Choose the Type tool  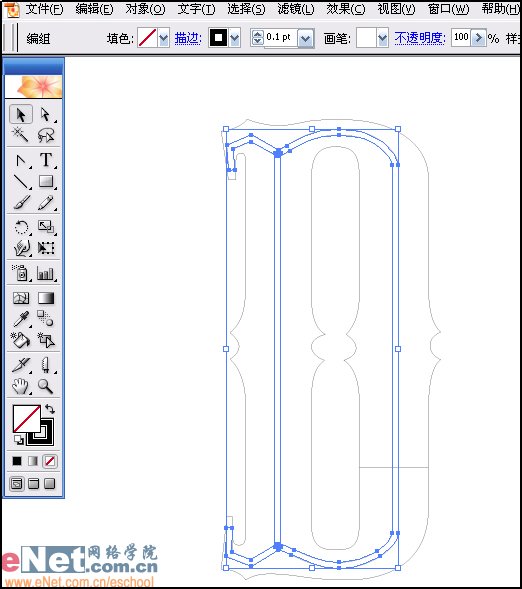pos(46,160)
